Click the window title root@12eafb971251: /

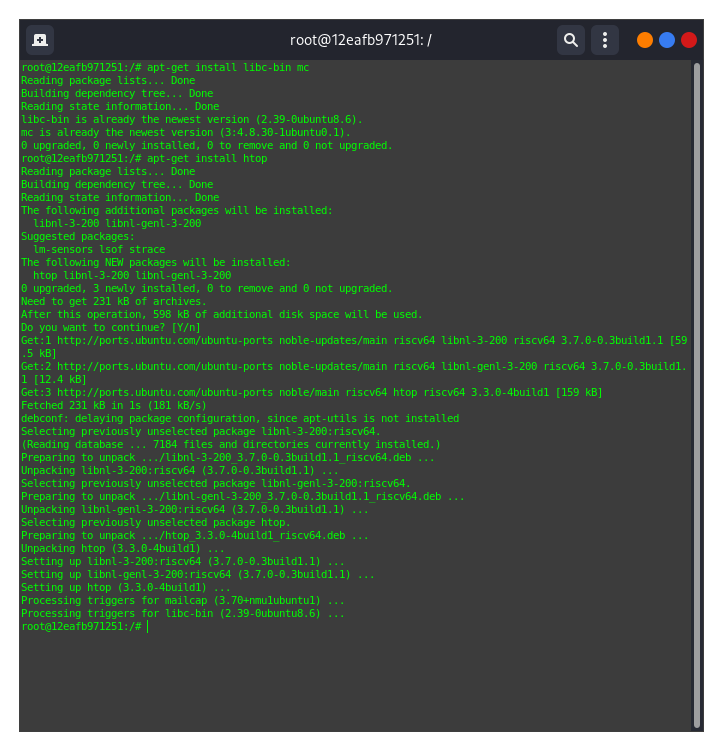(x=361, y=40)
